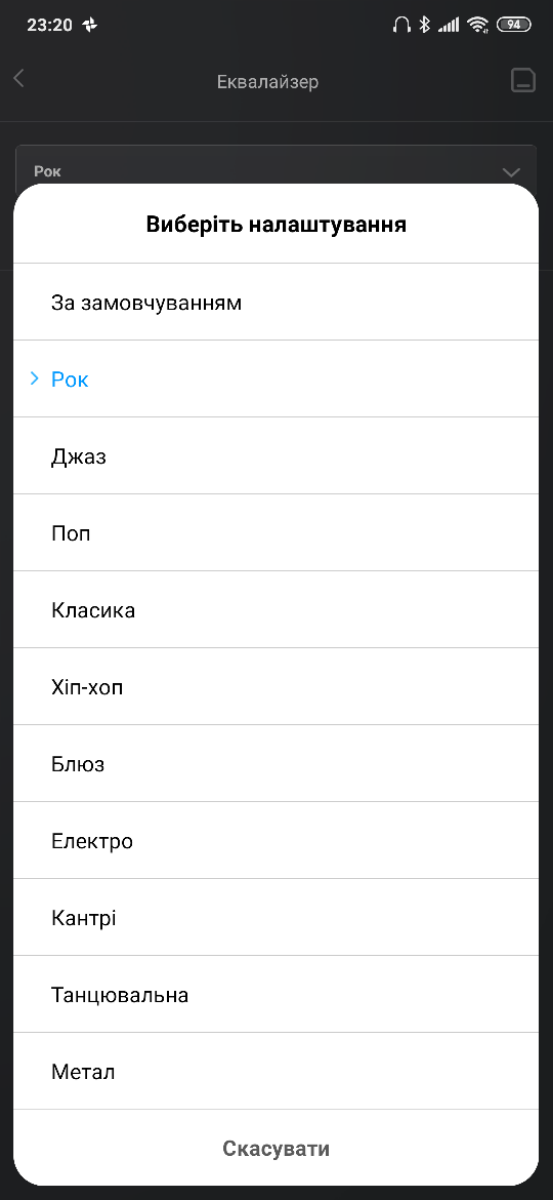553x1200 pixels.
Task: Tap the headphones icon in the status bar
Action: point(401,25)
